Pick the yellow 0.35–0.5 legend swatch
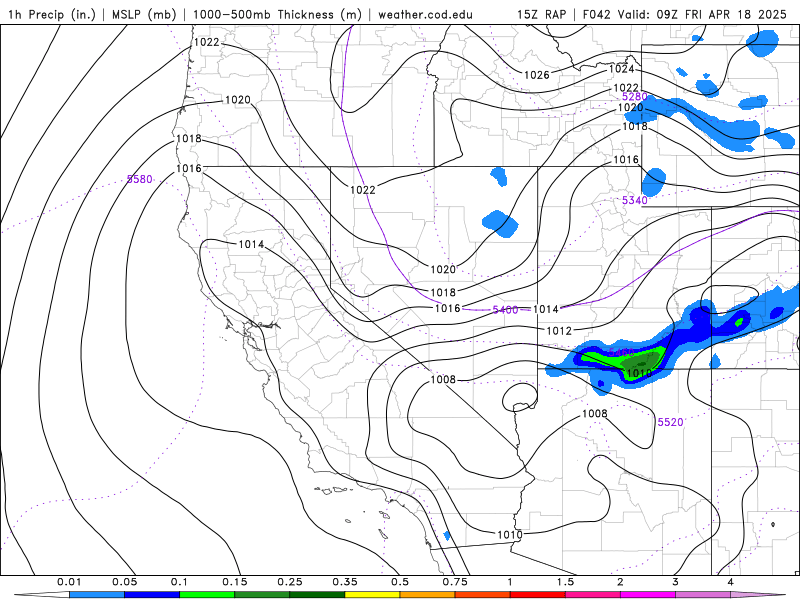Image resolution: width=800 pixels, height=600 pixels. pyautogui.click(x=372, y=594)
